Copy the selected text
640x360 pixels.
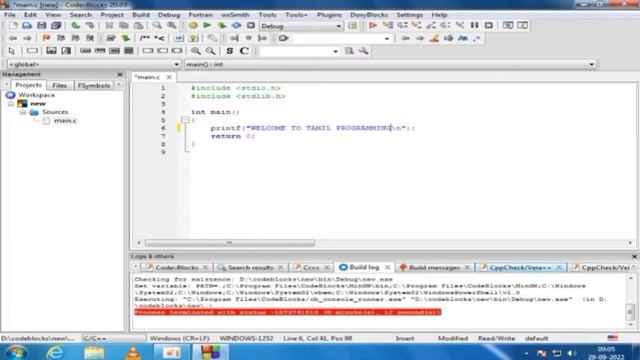tap(124, 26)
